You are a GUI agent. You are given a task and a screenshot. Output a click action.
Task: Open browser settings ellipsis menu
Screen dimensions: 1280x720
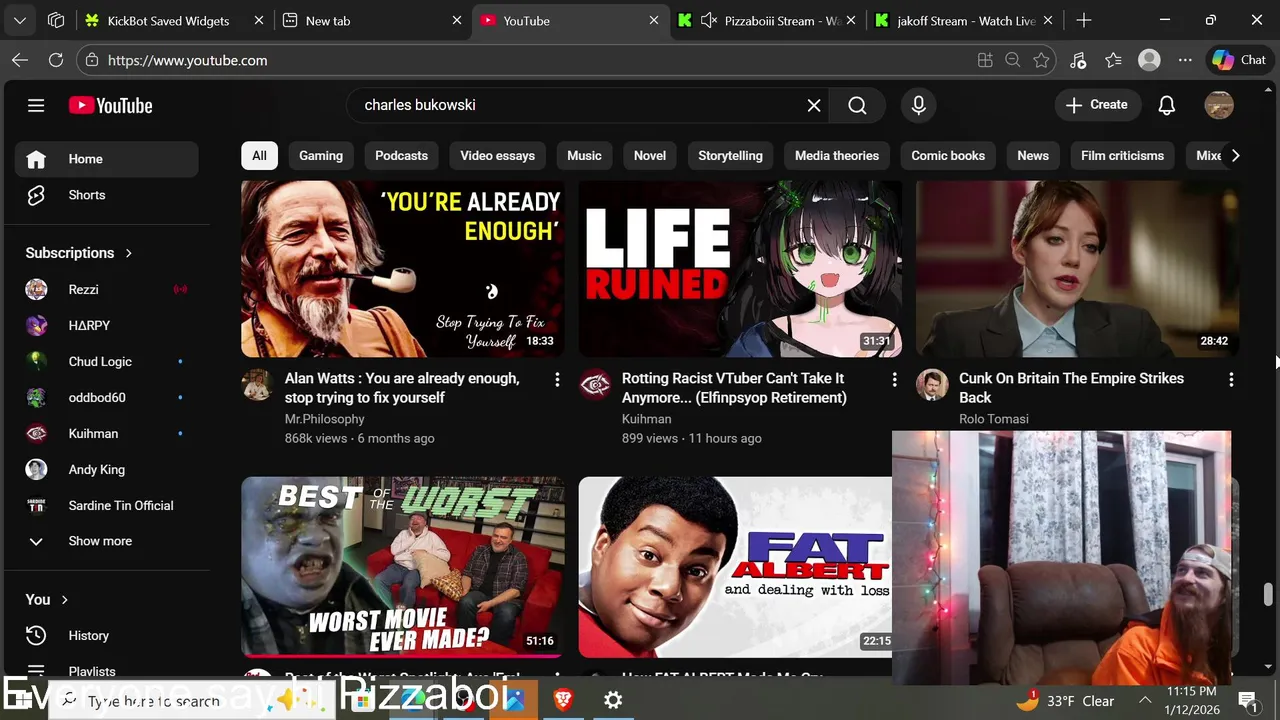click(x=1185, y=60)
